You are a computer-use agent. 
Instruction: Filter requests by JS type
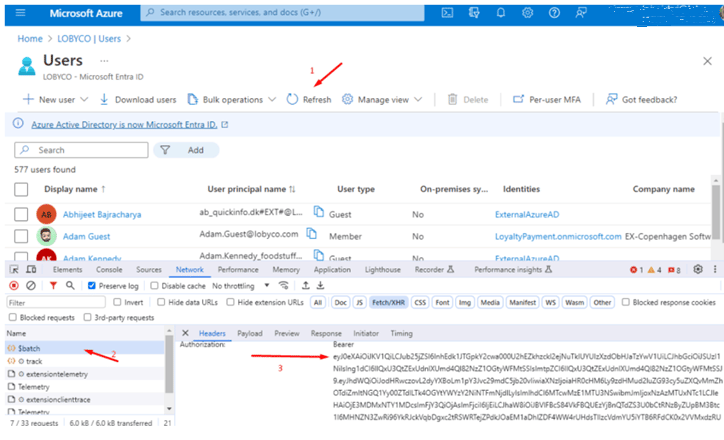tap(359, 302)
